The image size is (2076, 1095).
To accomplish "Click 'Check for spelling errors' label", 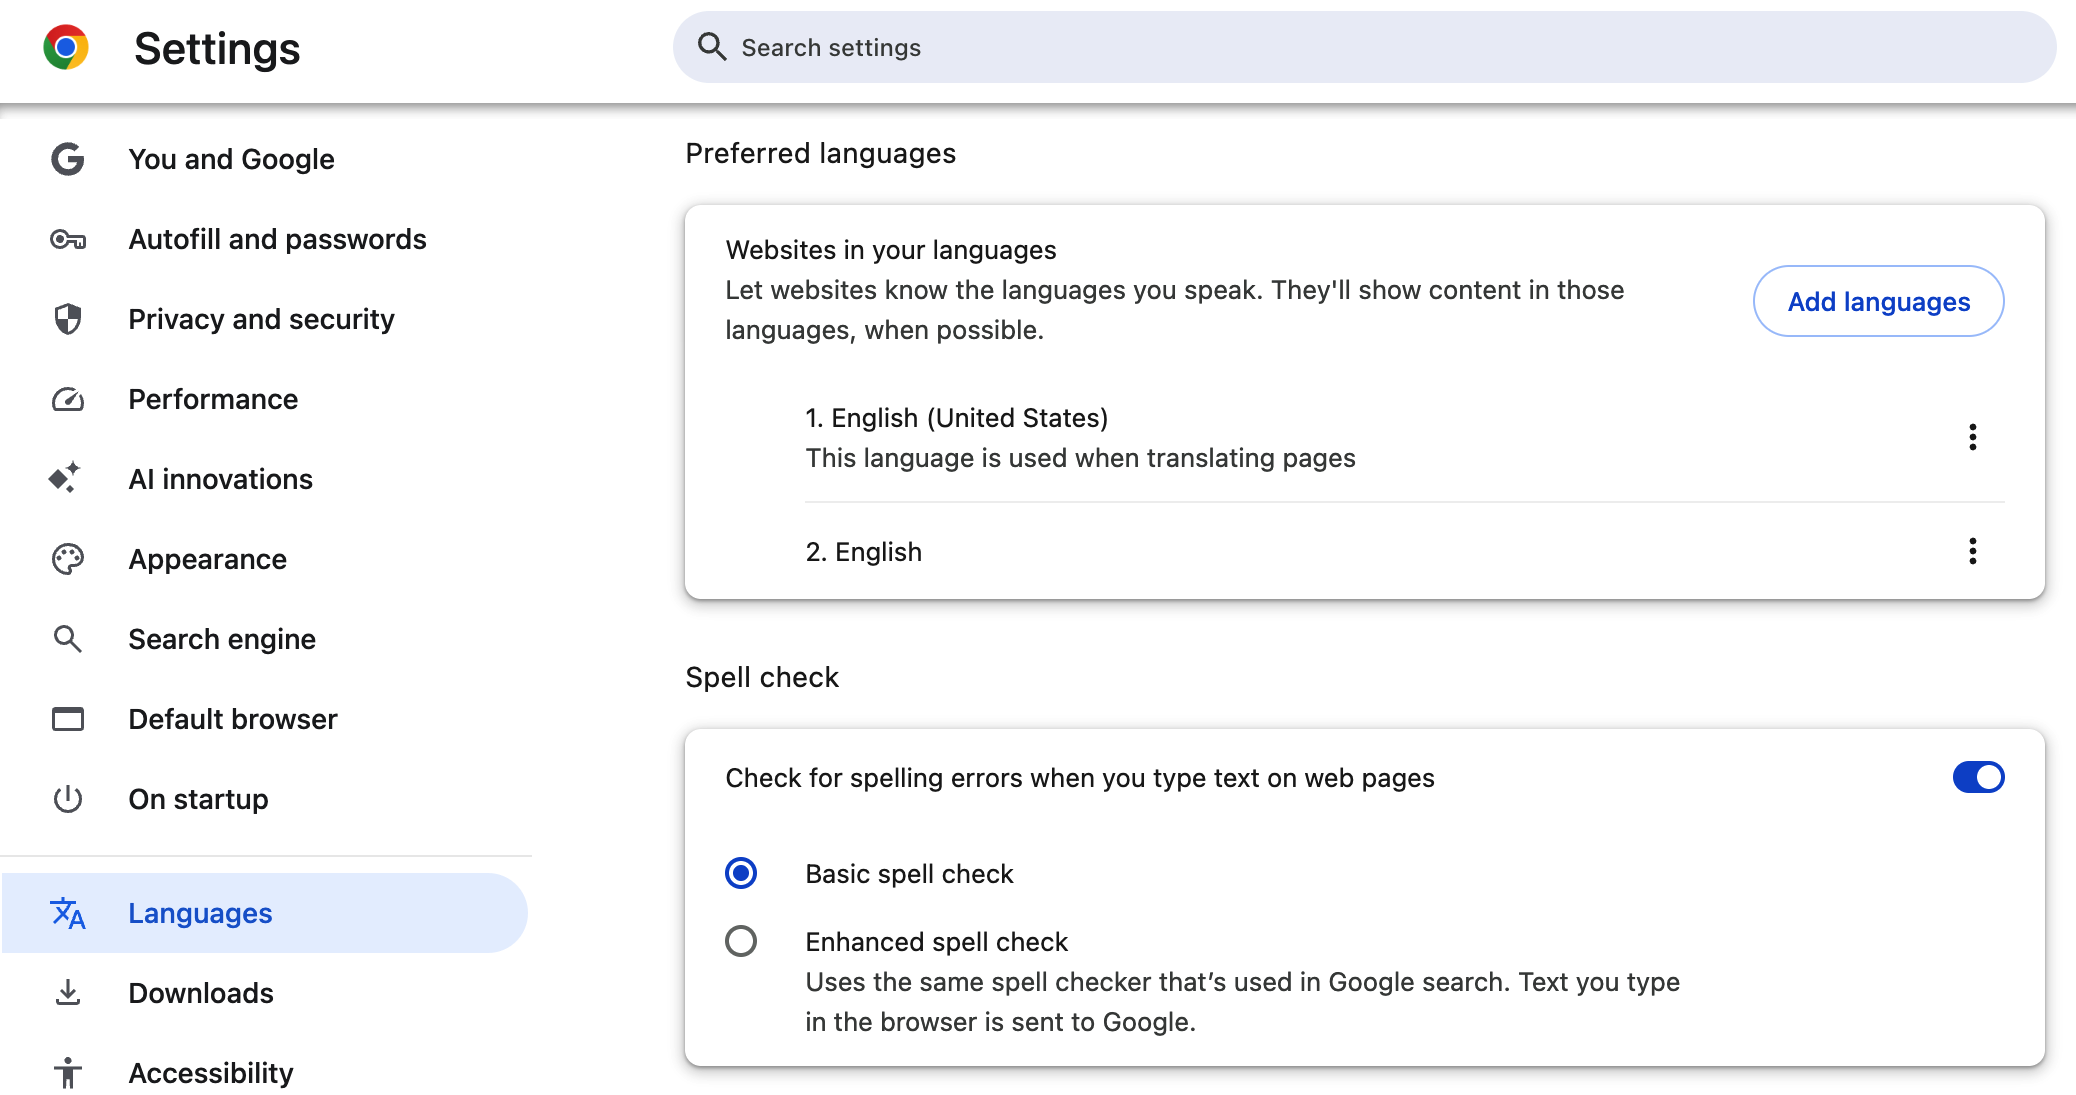I will tap(1080, 778).
